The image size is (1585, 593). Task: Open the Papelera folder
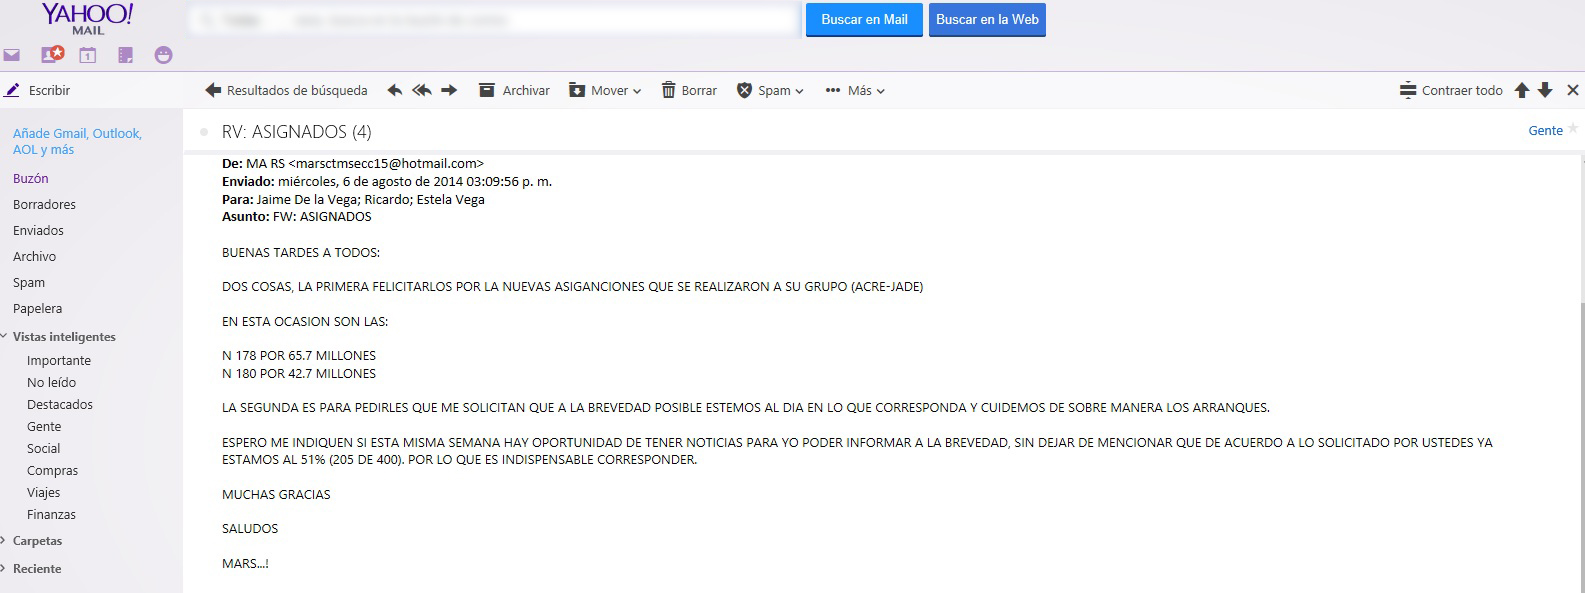[37, 308]
